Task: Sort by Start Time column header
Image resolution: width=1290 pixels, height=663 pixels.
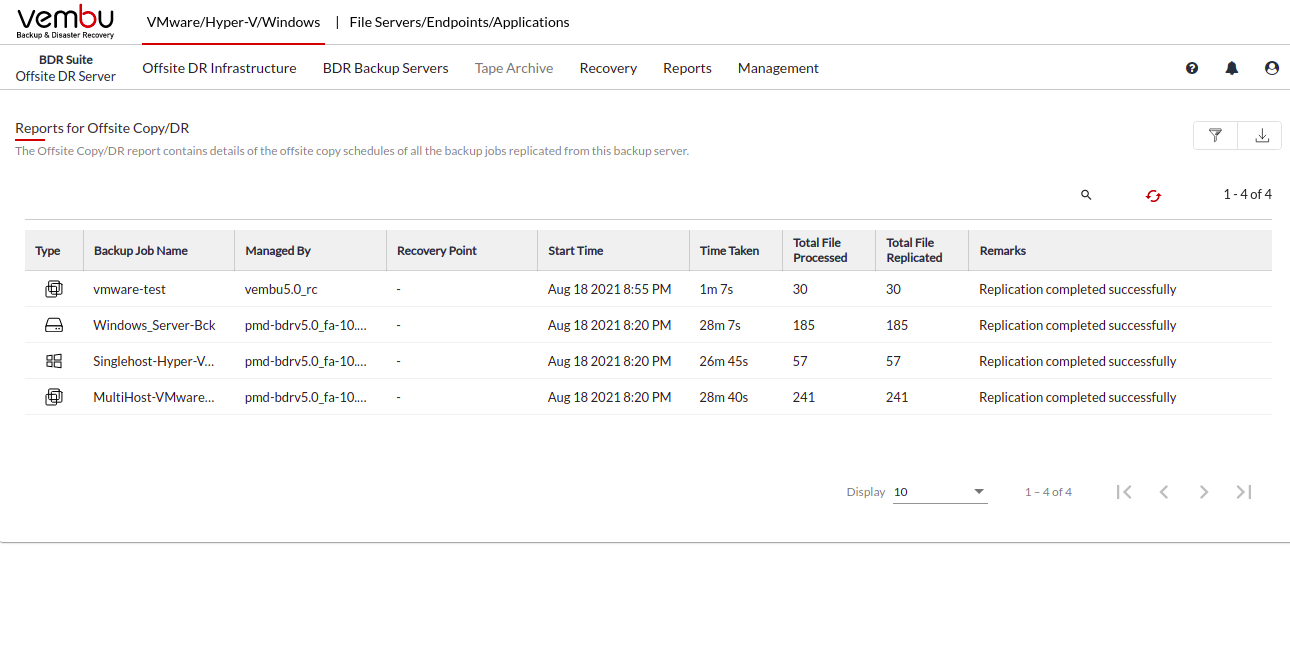Action: click(x=576, y=251)
